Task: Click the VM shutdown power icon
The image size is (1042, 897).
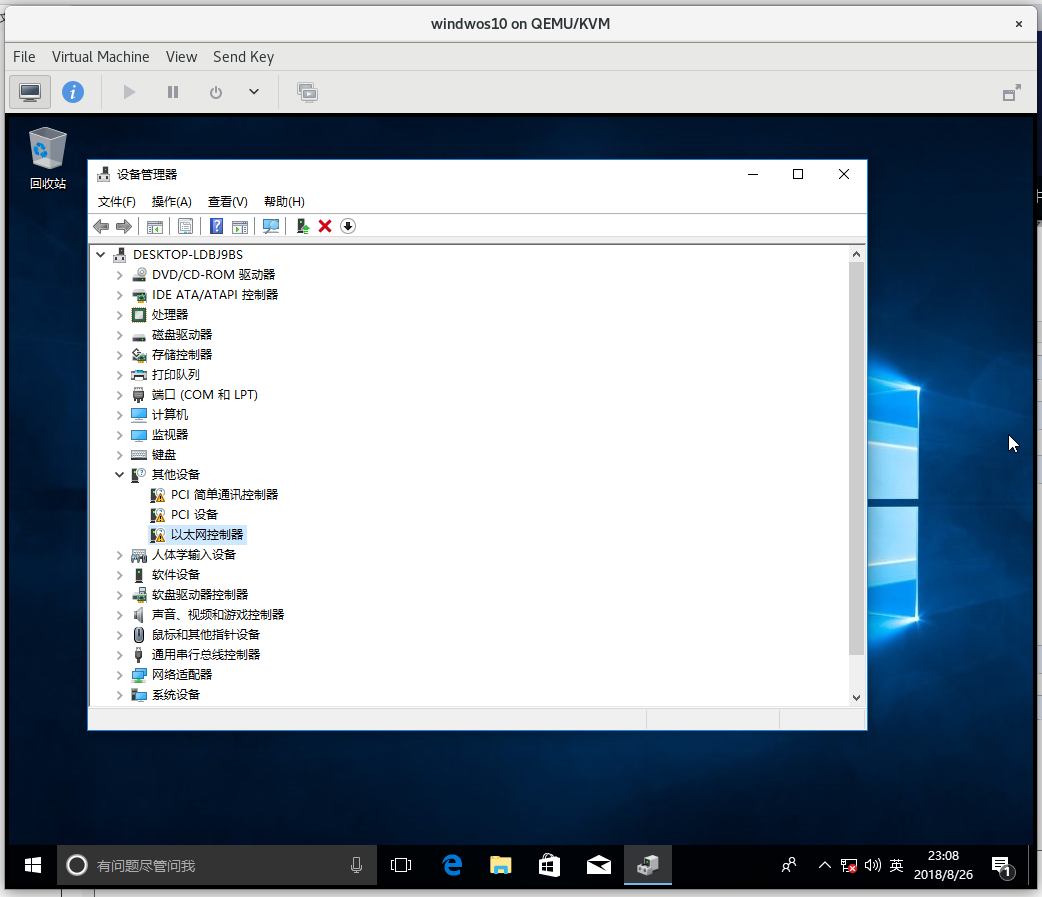Action: [x=215, y=92]
